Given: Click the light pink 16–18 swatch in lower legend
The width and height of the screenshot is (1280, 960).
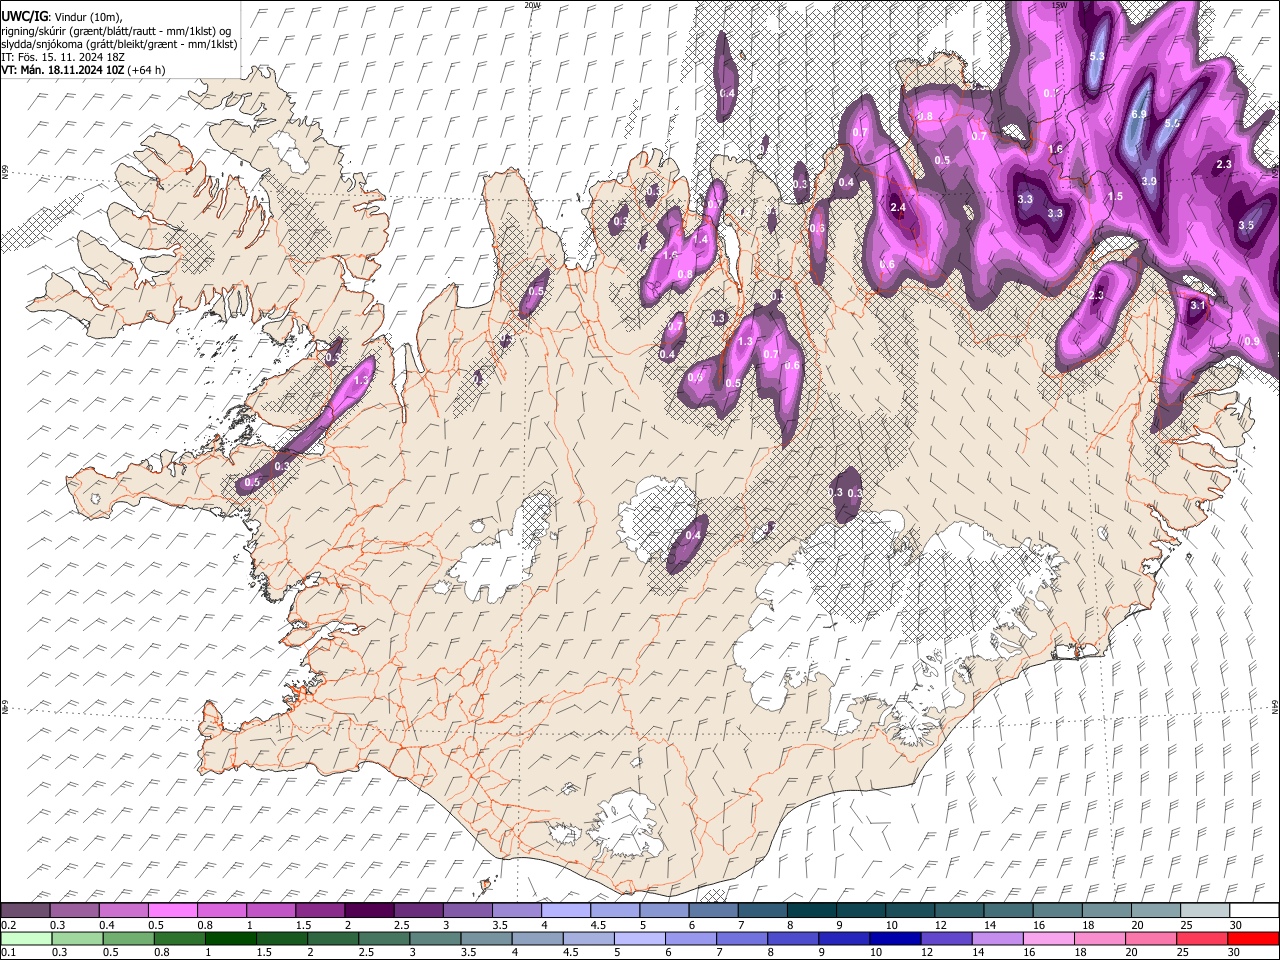Looking at the screenshot, I should pyautogui.click(x=1048, y=939).
